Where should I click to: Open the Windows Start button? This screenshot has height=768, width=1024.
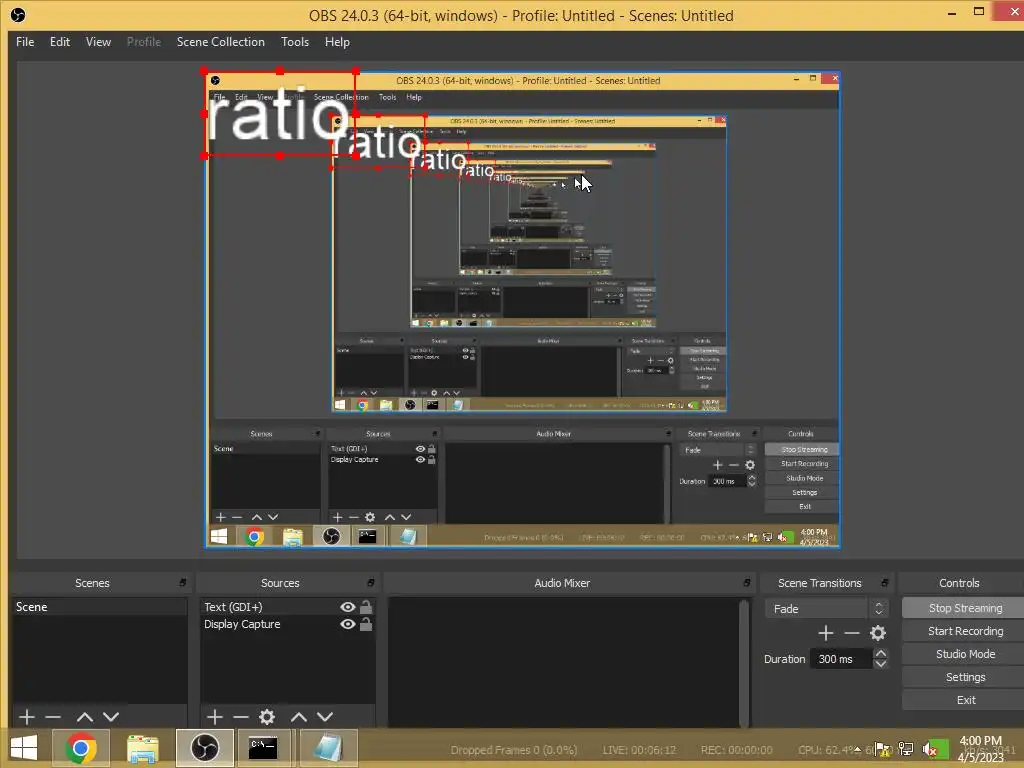click(24, 748)
